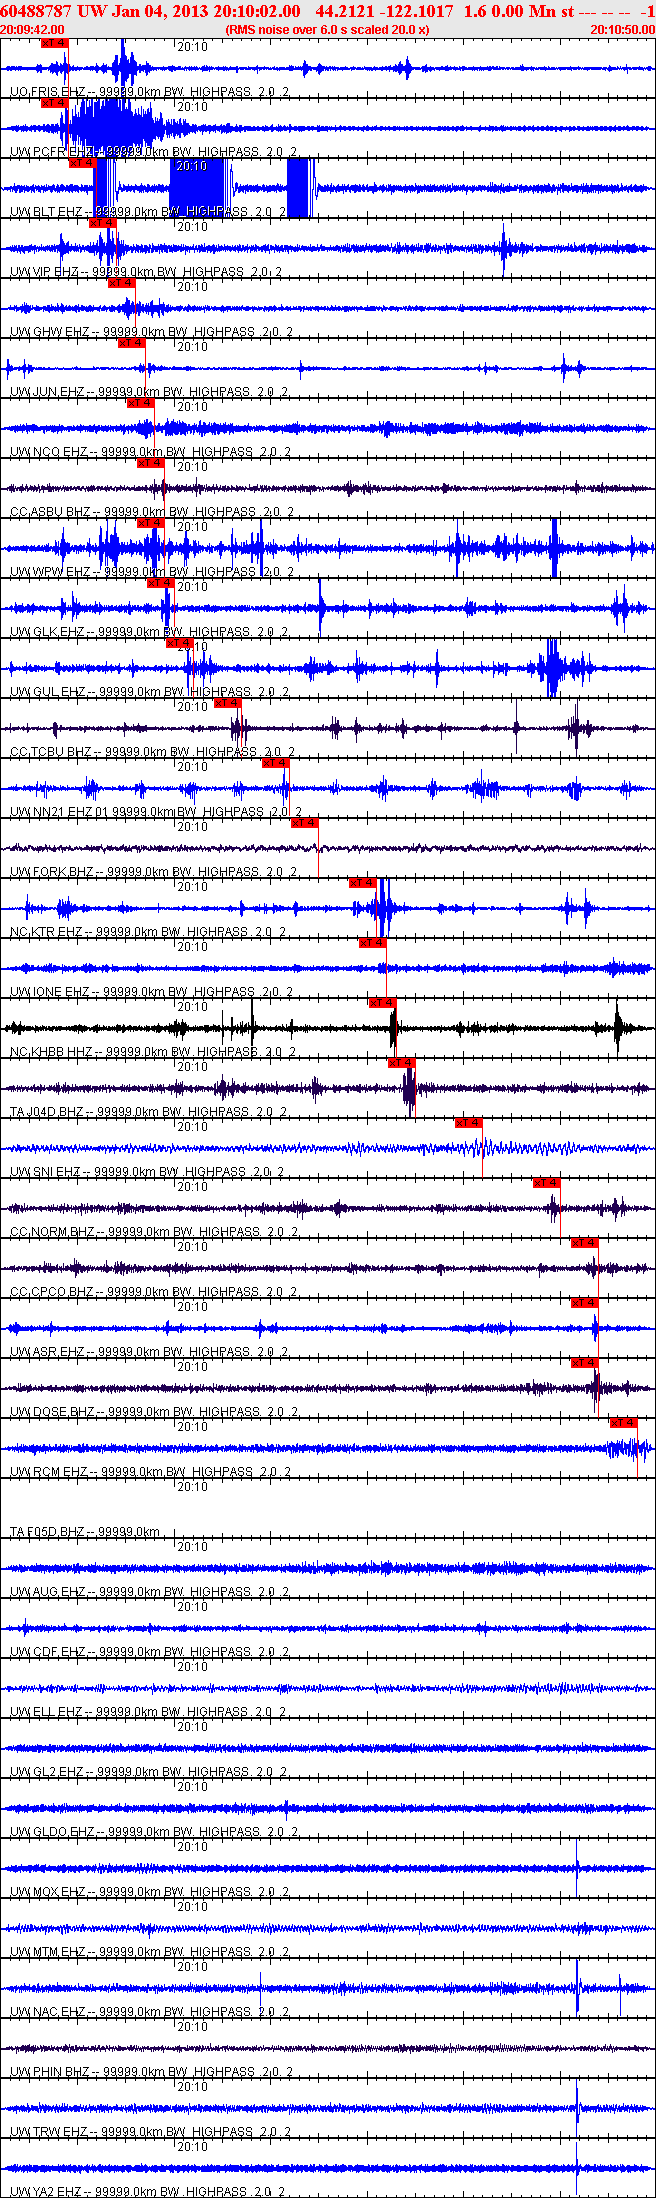Viewport: 656px width, 2198px height.
Task: Select the pick flag on the UW RCM trace
Action: coord(623,1423)
